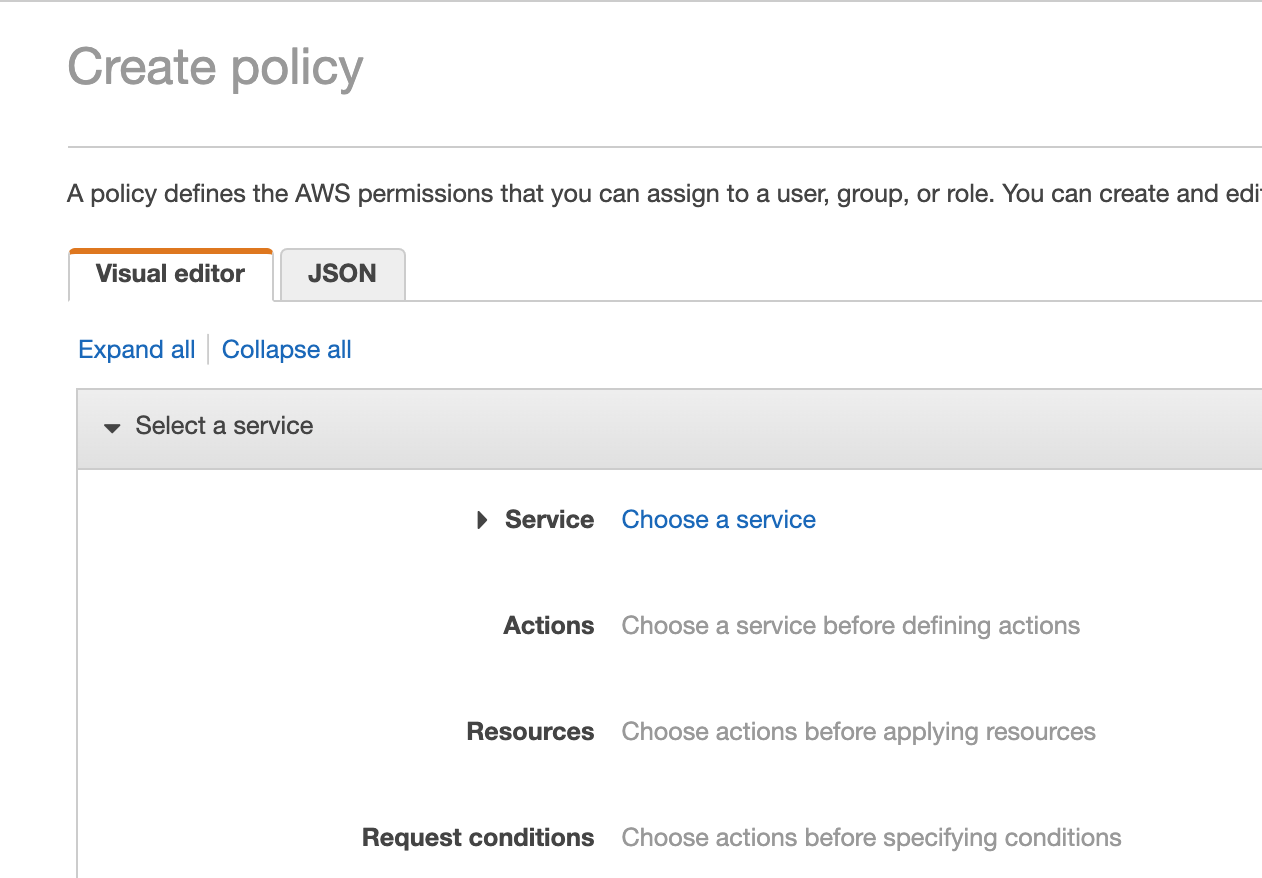The image size is (1262, 878).
Task: Switch to the Visual editor tab
Action: coord(170,275)
